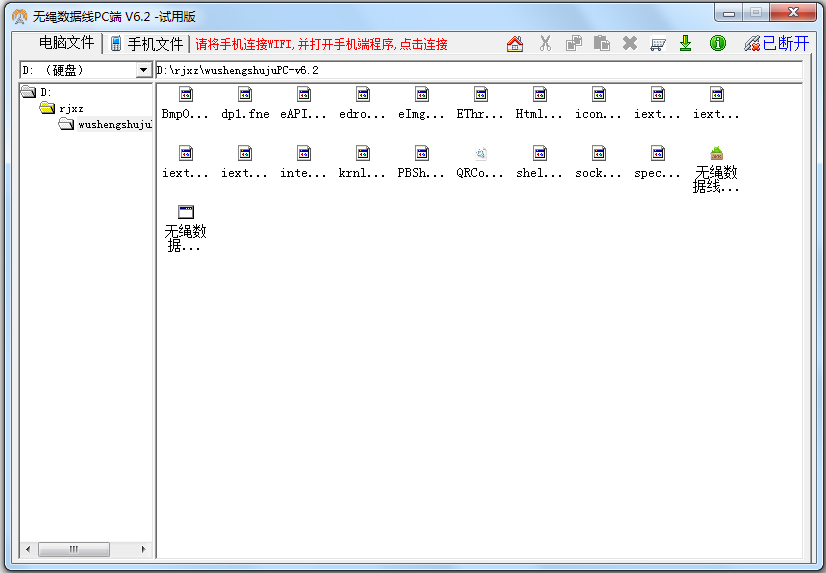Click the disconnected plug icon
The width and height of the screenshot is (826, 573).
[x=752, y=43]
